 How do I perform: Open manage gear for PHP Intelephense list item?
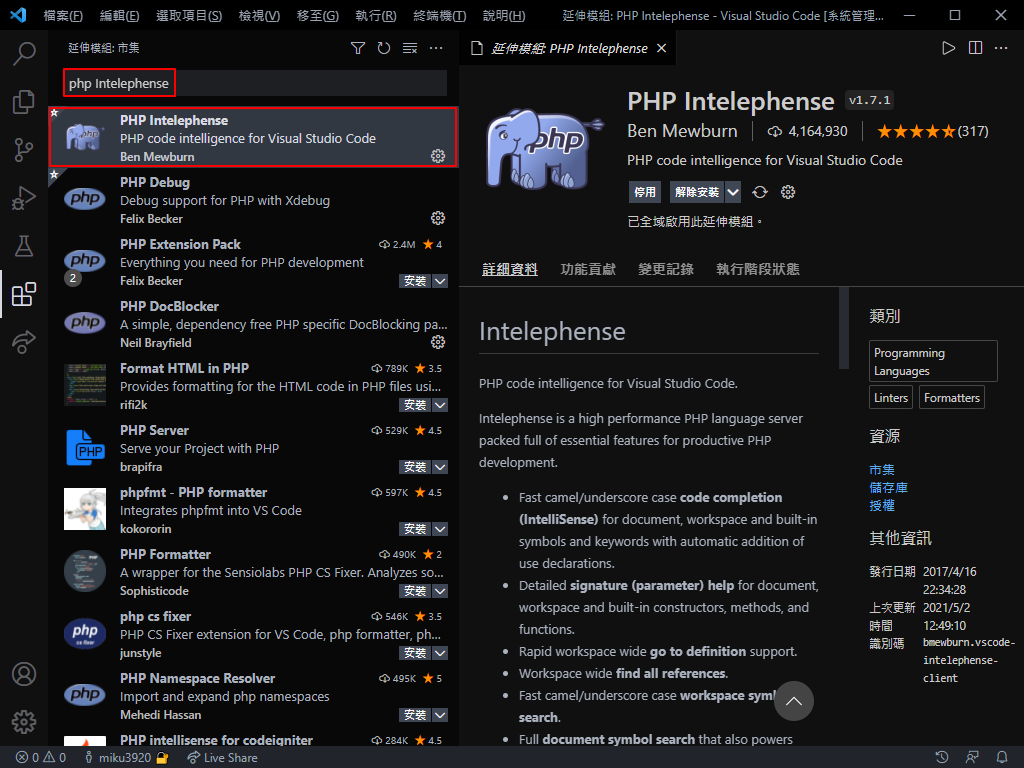(x=438, y=156)
